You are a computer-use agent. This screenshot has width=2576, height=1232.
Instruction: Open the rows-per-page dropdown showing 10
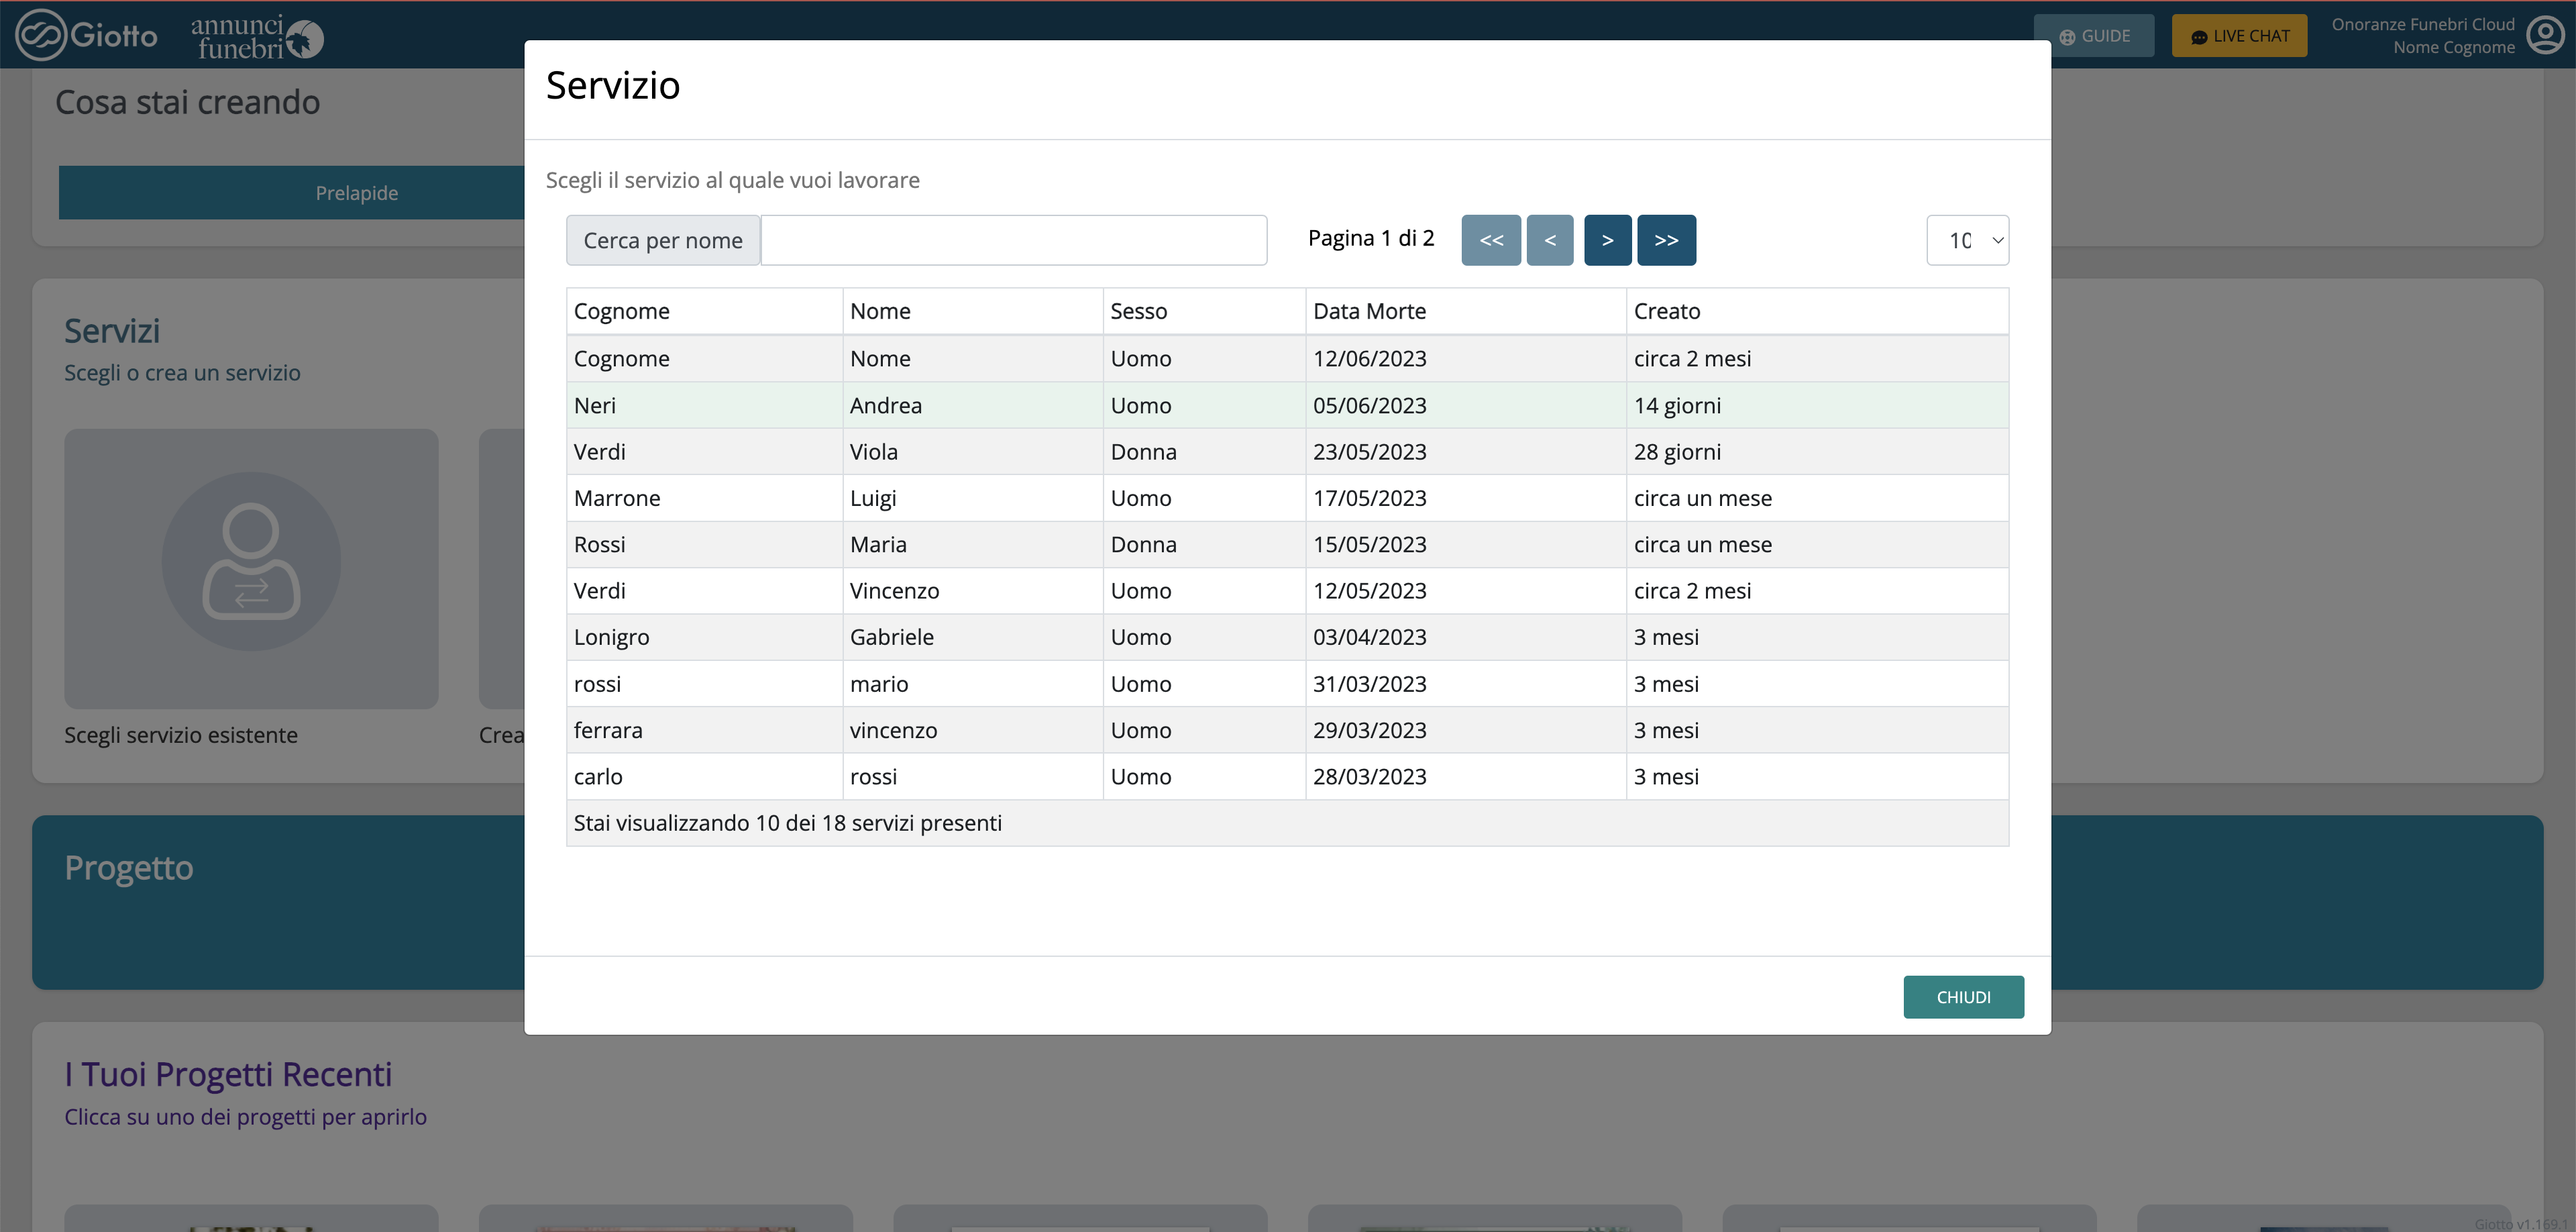pos(1966,240)
